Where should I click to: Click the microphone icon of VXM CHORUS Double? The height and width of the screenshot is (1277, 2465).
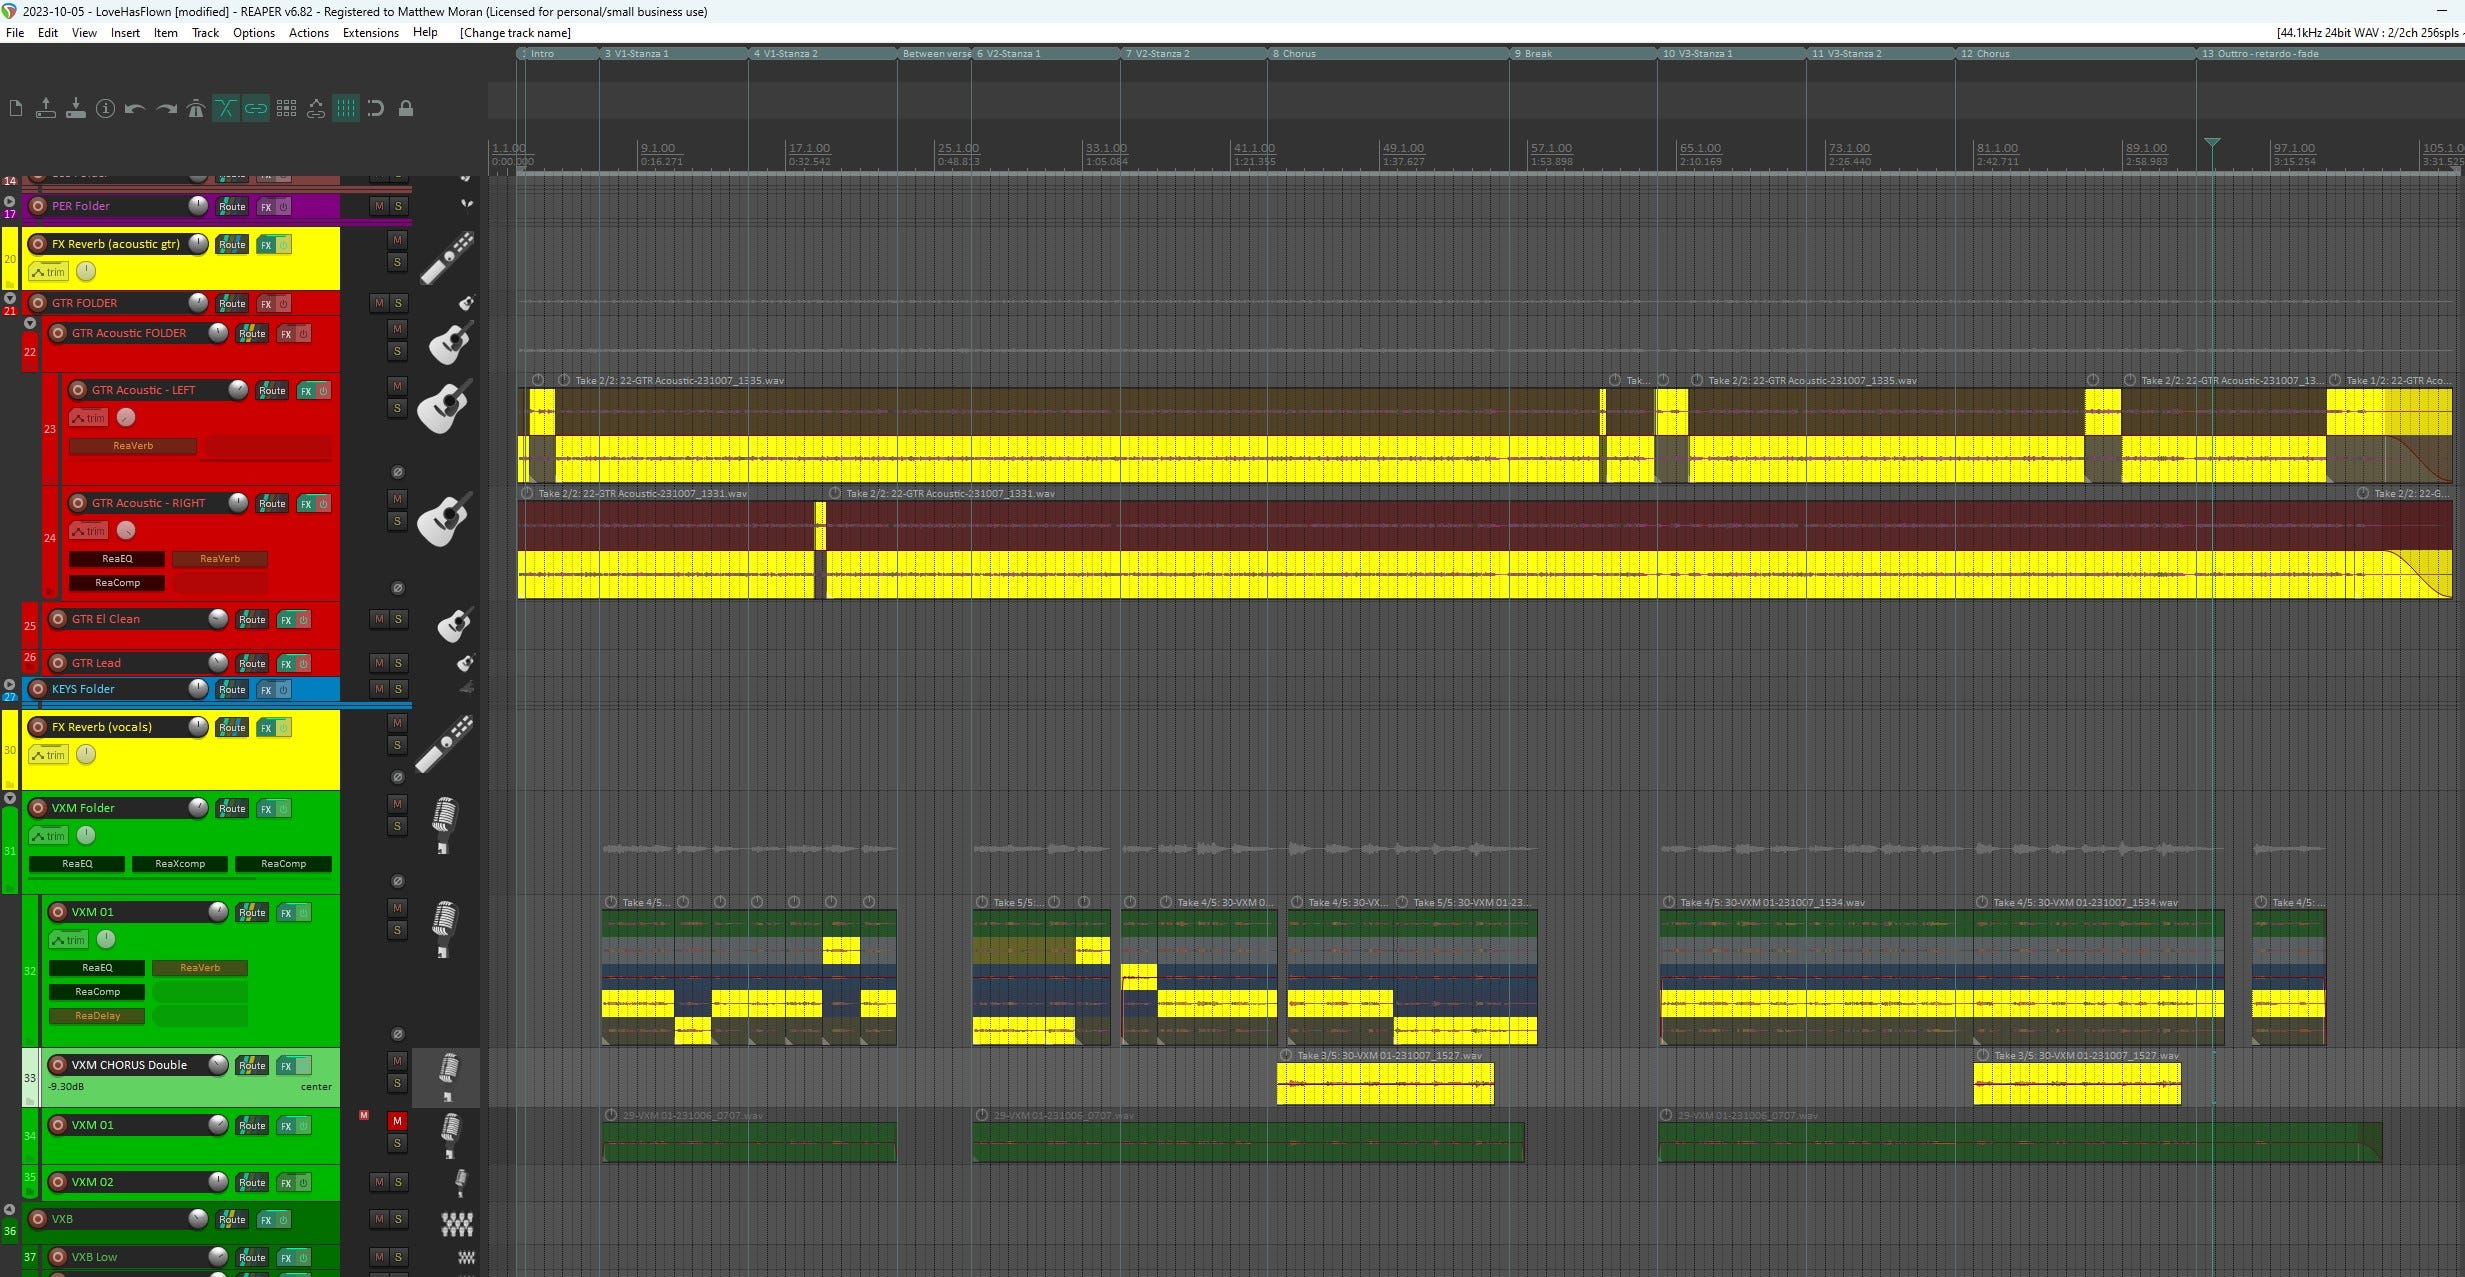point(449,1076)
